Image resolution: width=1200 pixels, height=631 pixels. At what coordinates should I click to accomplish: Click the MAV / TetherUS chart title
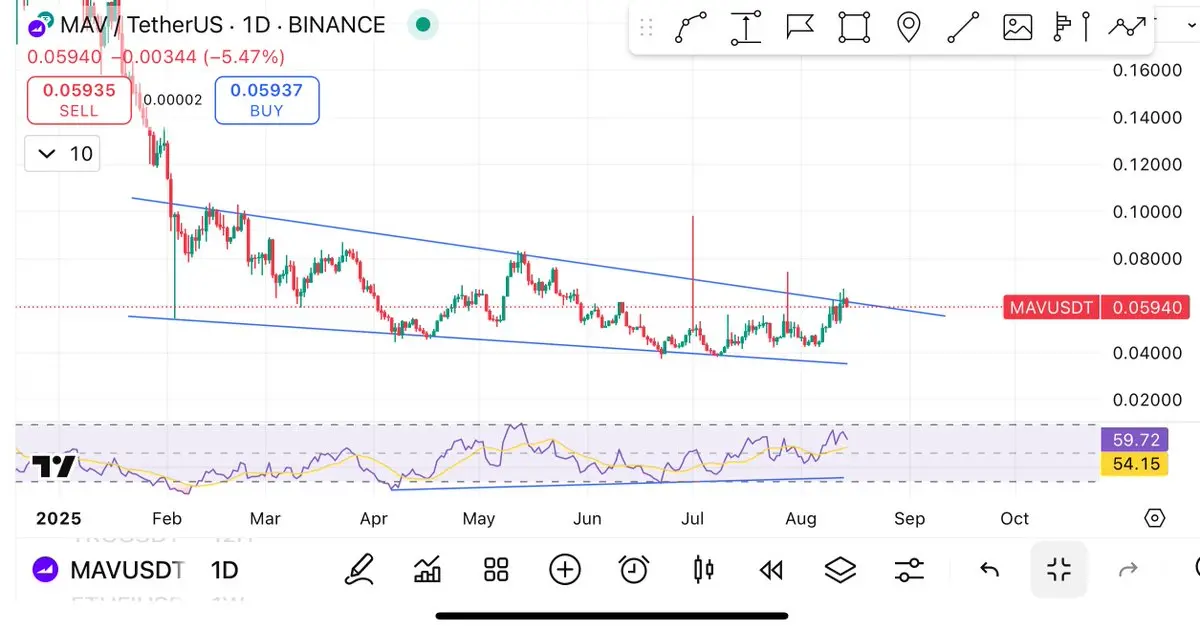coord(221,24)
